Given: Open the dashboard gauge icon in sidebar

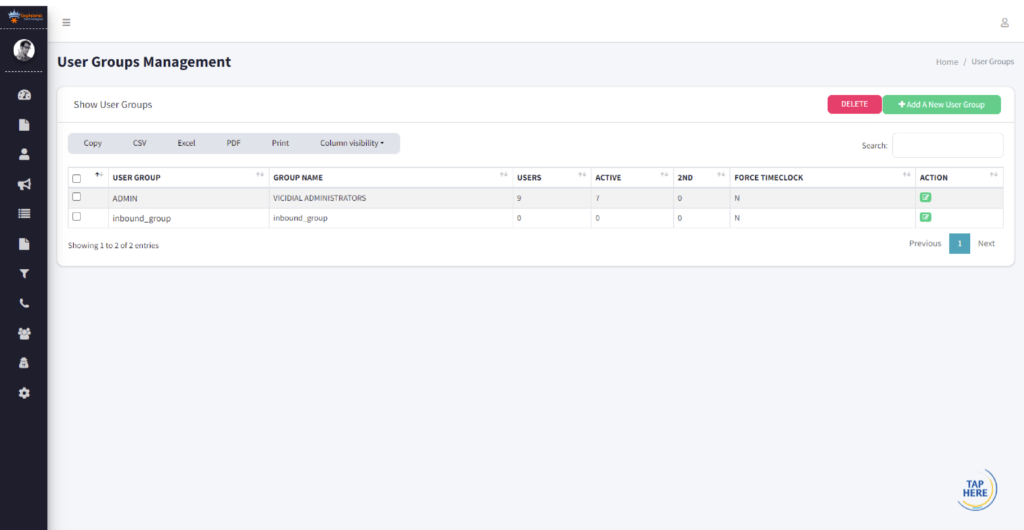Looking at the screenshot, I should [24, 95].
